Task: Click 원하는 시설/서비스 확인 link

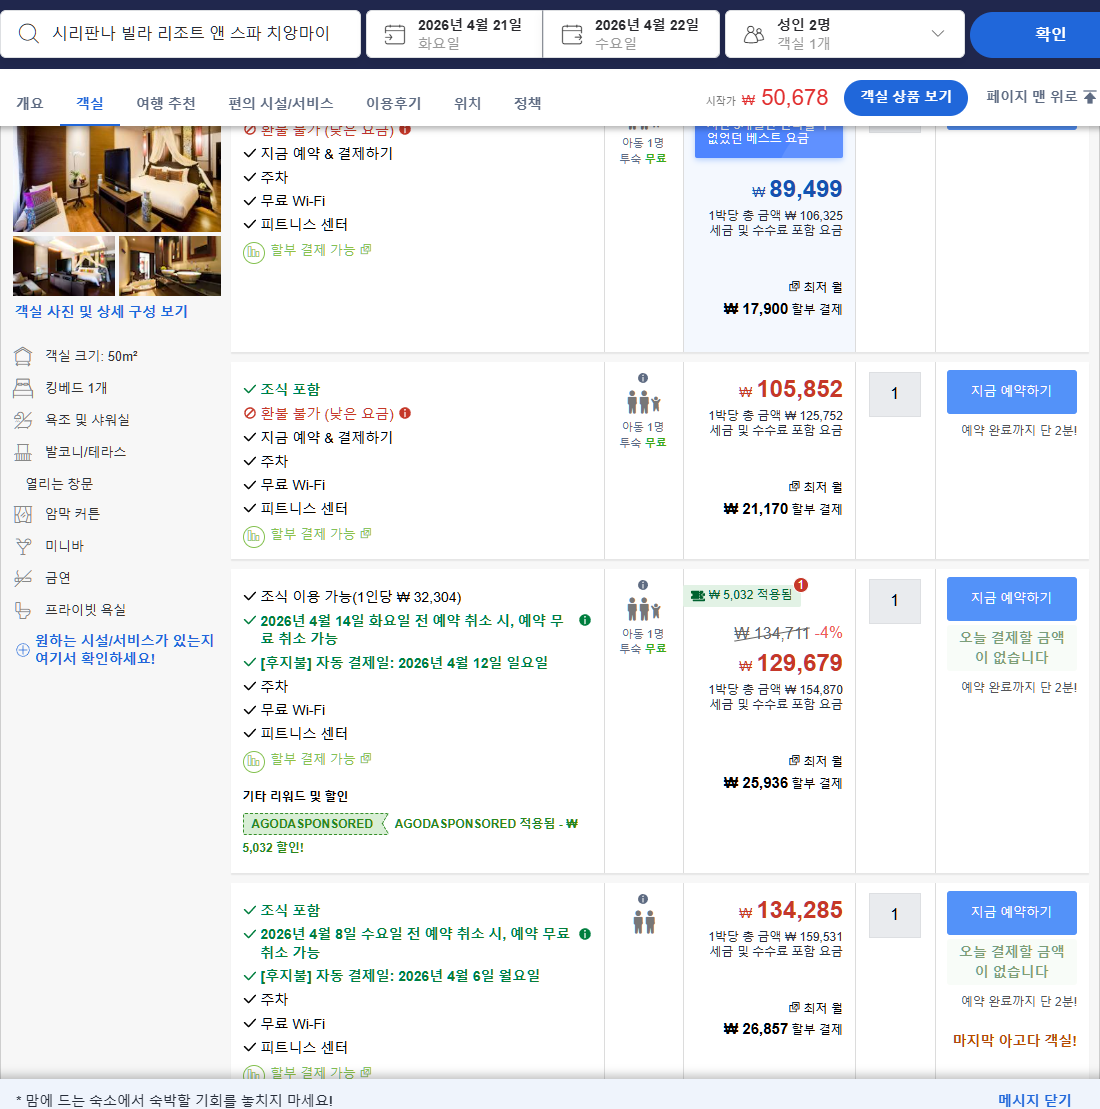Action: click(x=125, y=649)
